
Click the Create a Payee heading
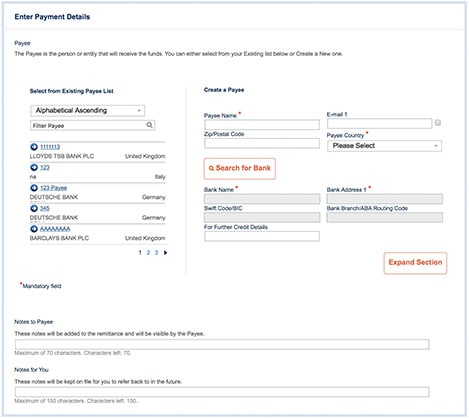pyautogui.click(x=224, y=90)
